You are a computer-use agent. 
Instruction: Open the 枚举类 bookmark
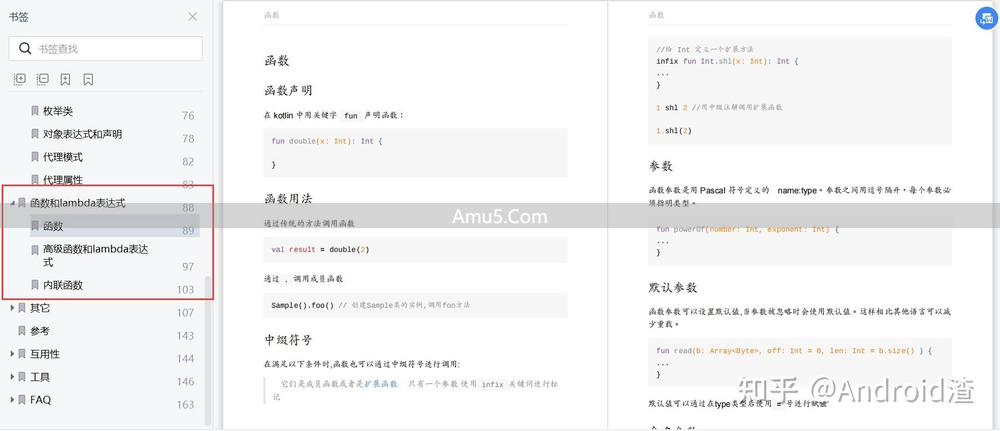[x=58, y=111]
